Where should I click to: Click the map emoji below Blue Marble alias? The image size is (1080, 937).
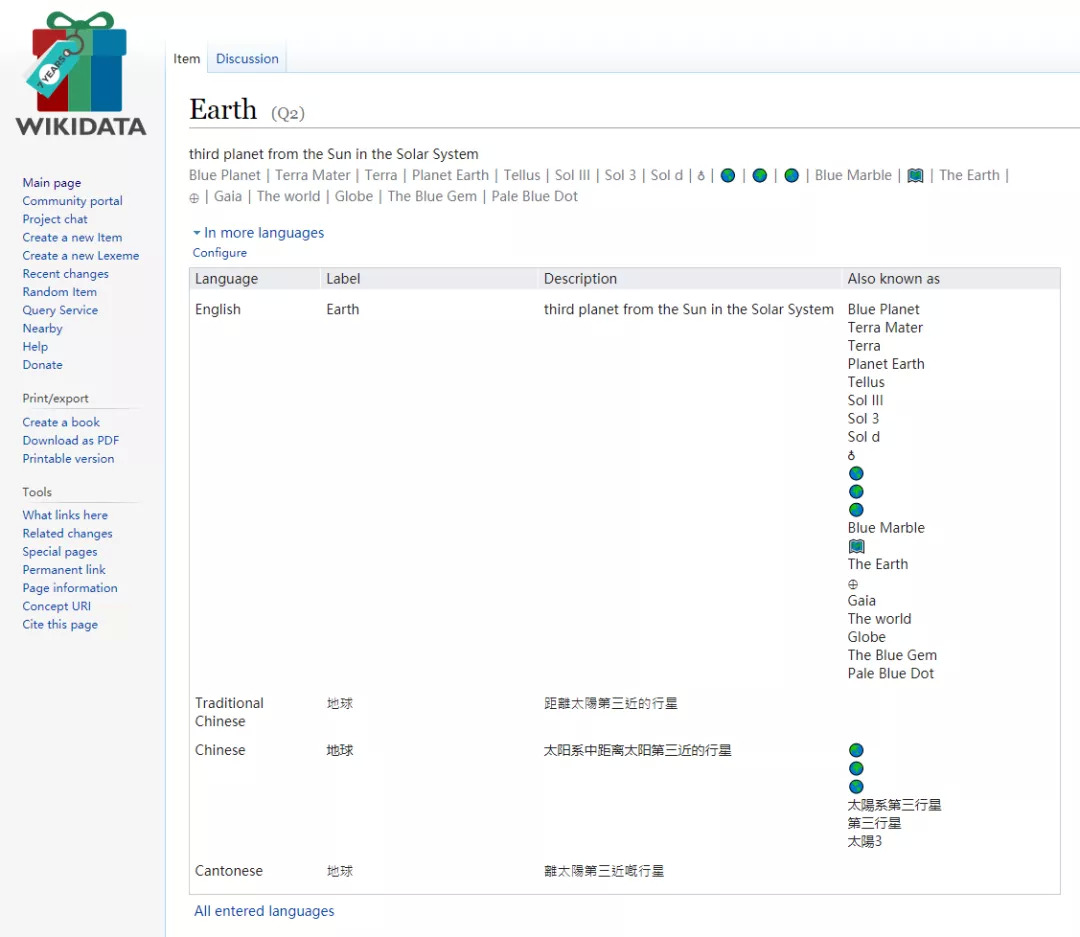click(856, 546)
